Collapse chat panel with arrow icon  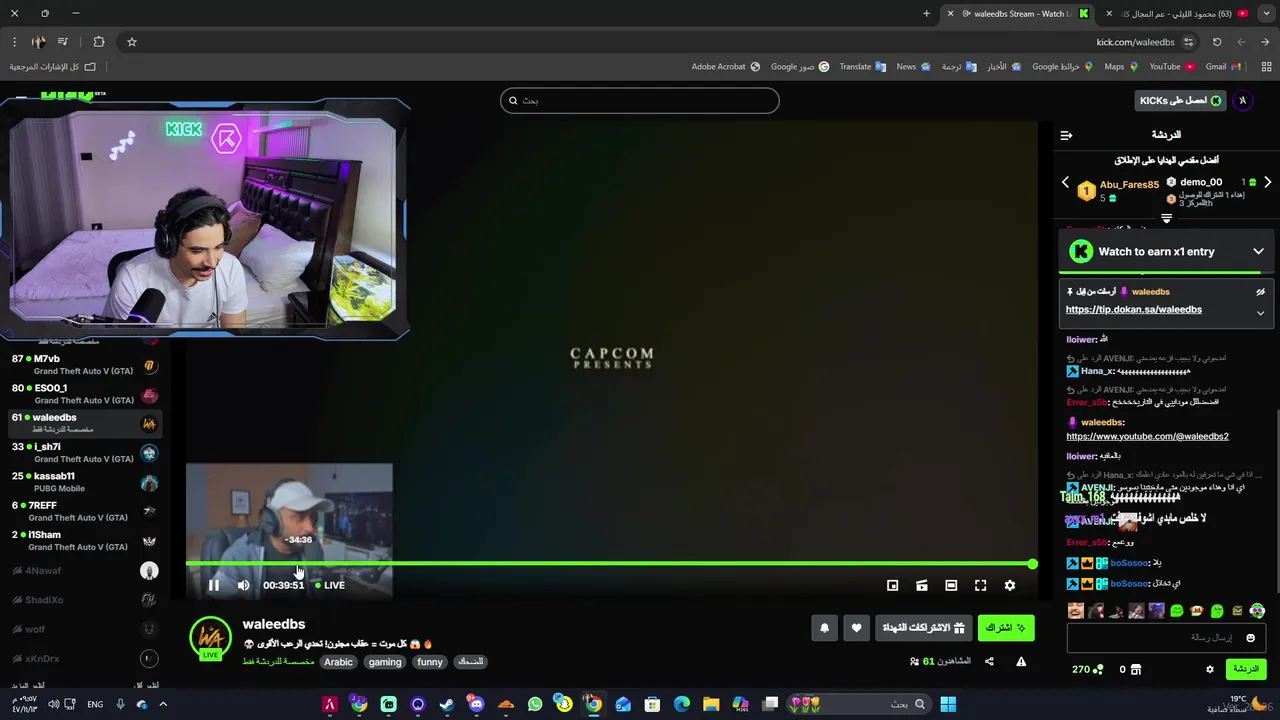coord(1066,135)
